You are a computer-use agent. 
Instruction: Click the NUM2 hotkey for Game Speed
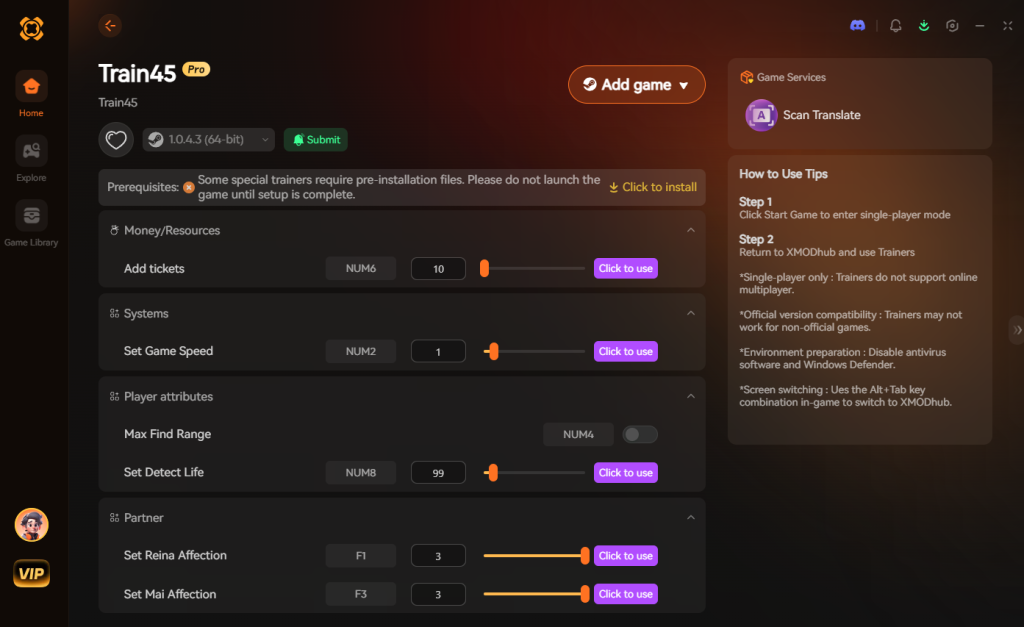[x=360, y=351]
